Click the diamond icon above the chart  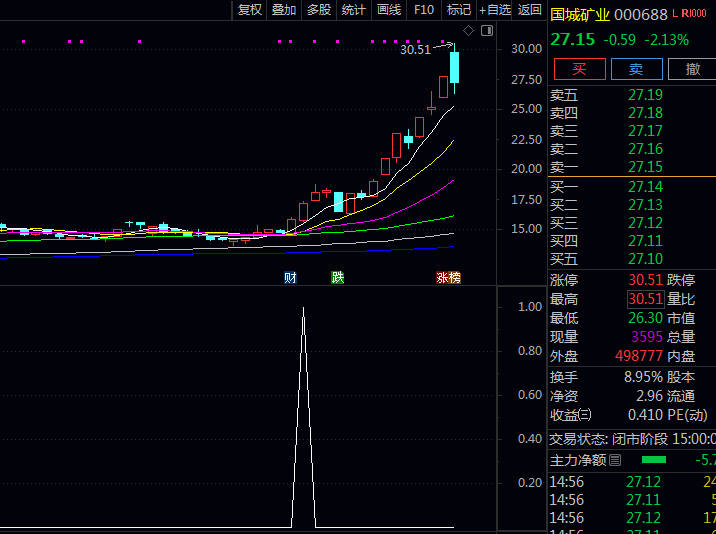[469, 31]
